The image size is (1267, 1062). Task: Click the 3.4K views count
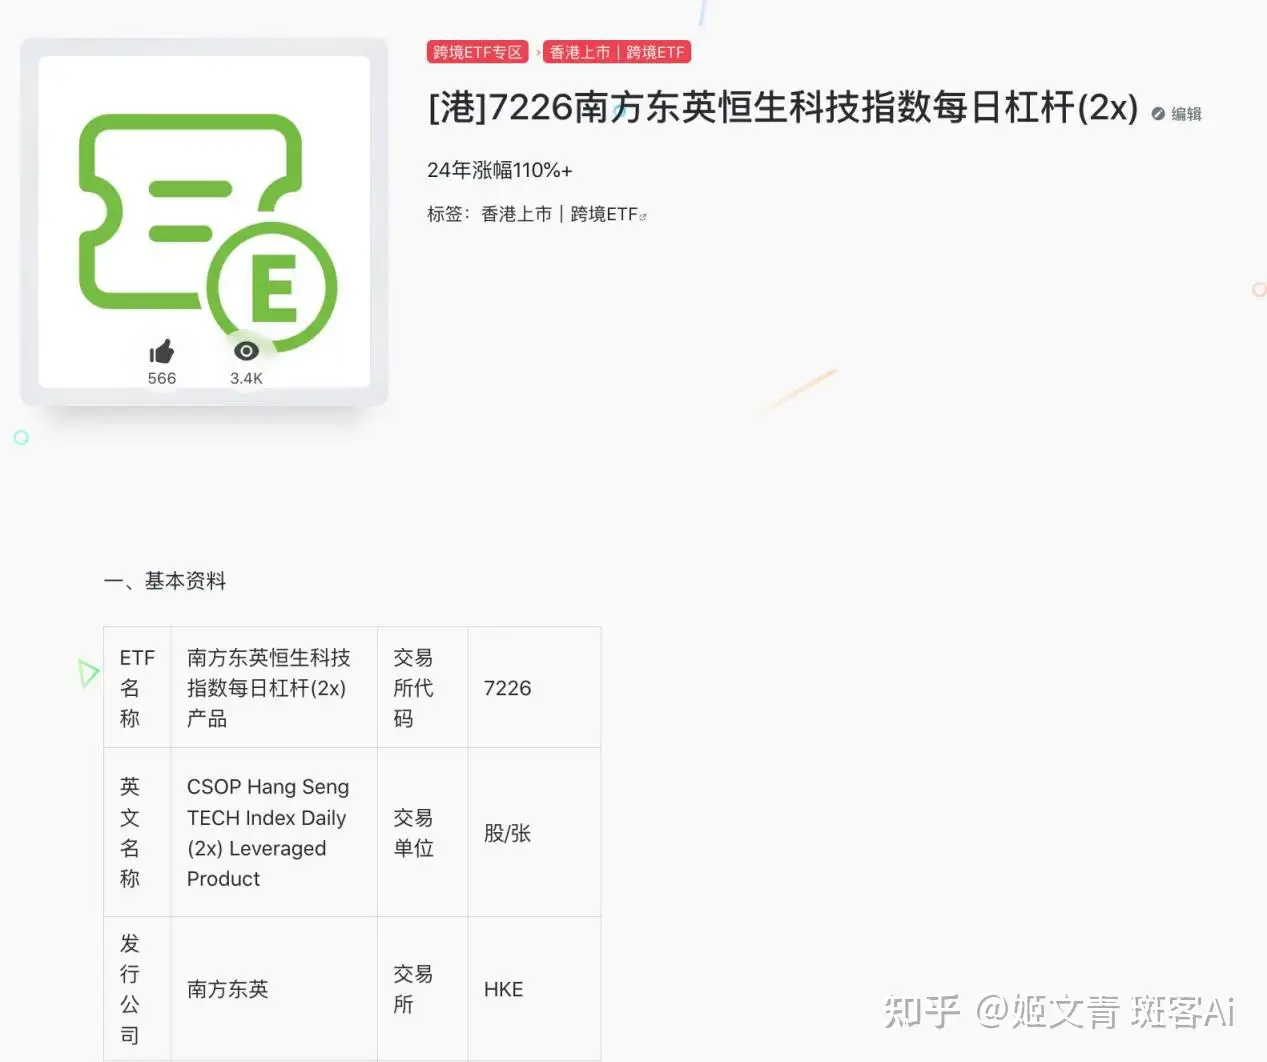246,378
